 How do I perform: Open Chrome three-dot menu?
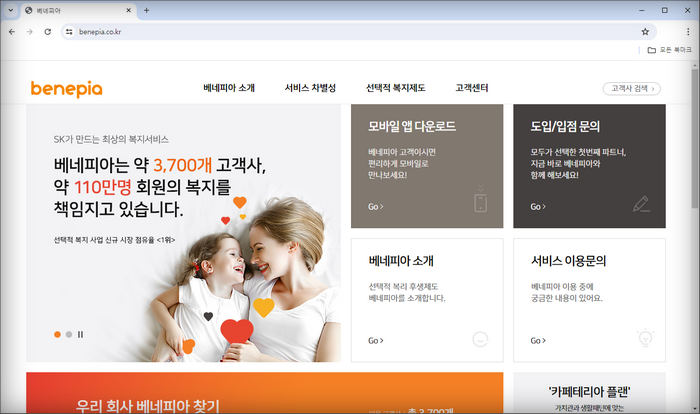688,32
